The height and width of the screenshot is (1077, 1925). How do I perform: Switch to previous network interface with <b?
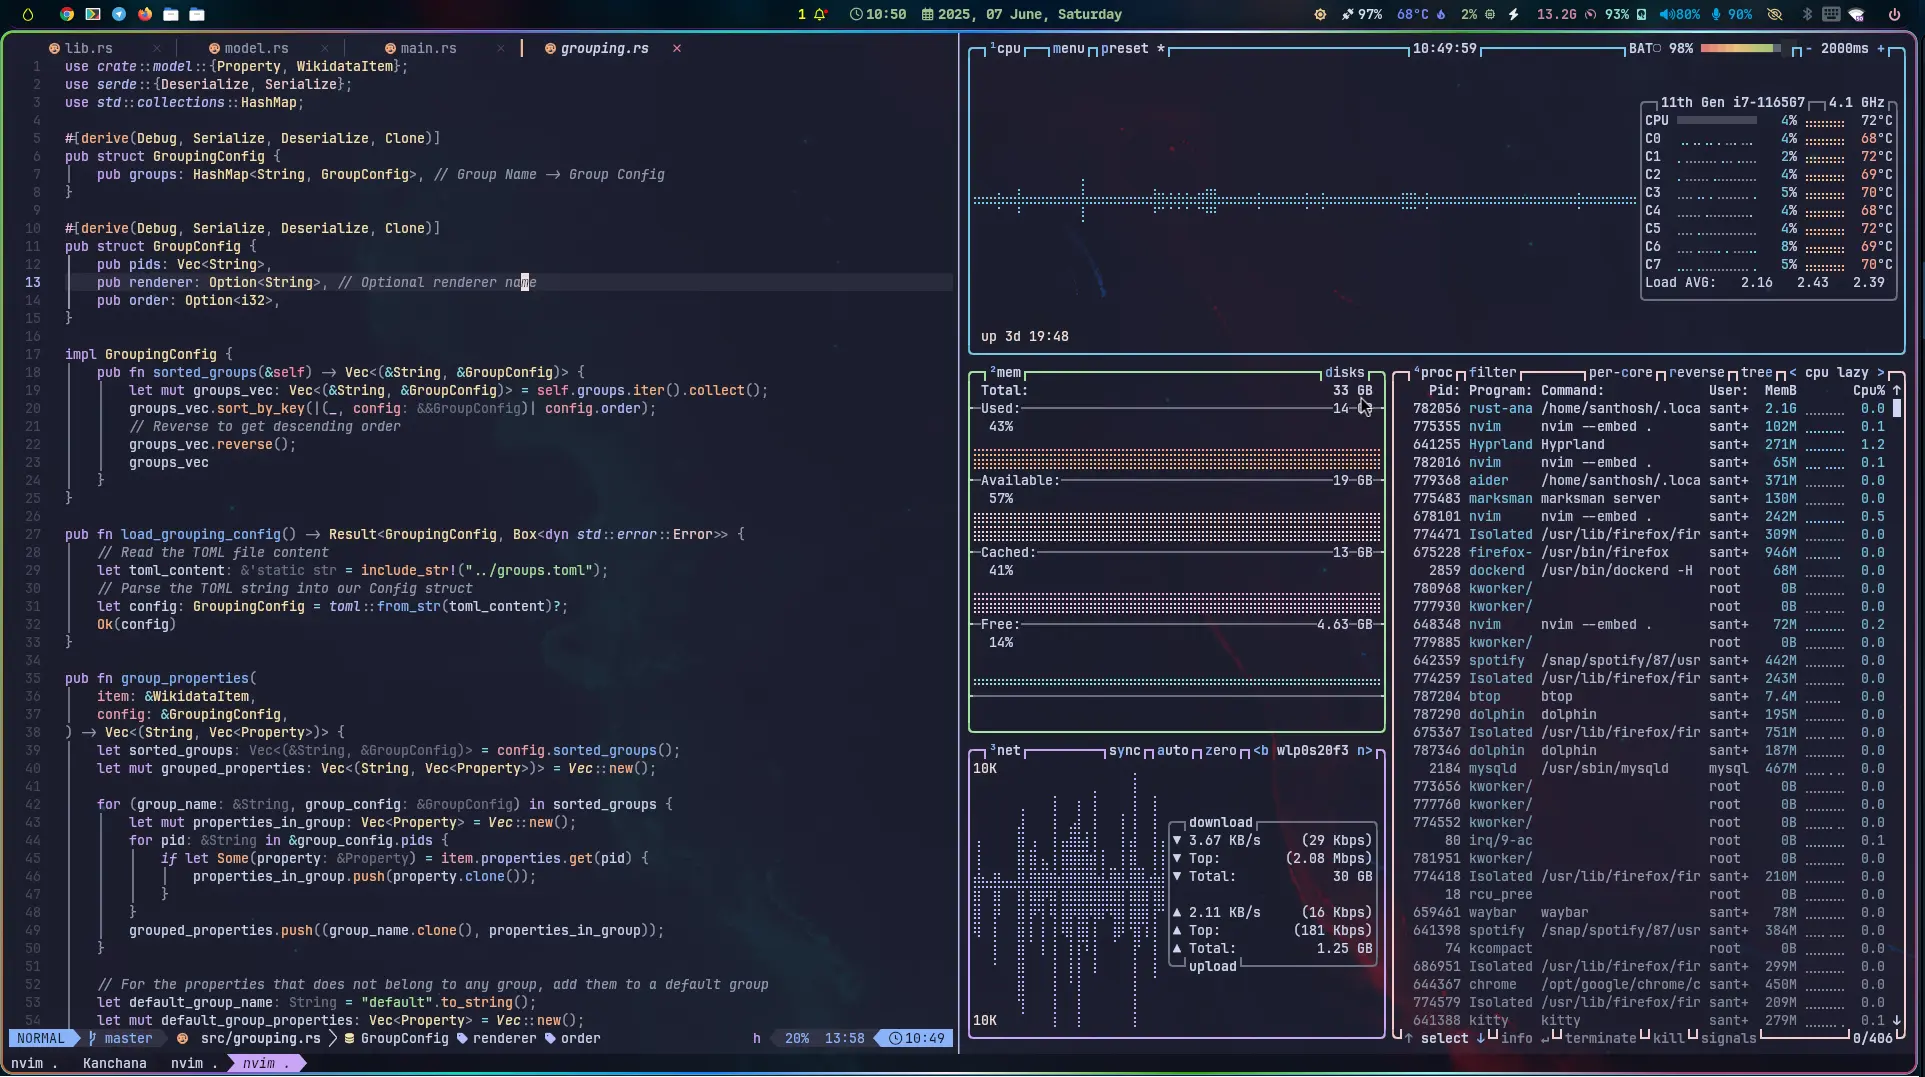click(x=1260, y=750)
